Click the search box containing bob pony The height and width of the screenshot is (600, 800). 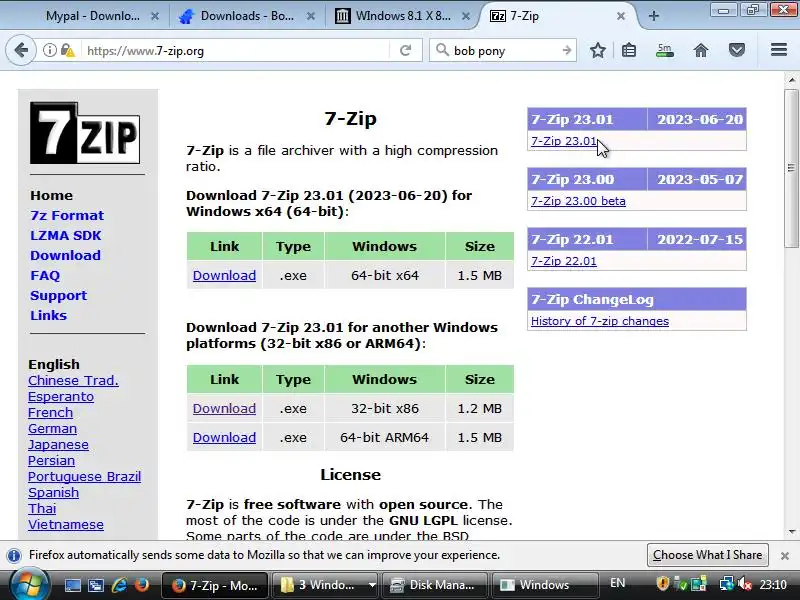(x=503, y=51)
